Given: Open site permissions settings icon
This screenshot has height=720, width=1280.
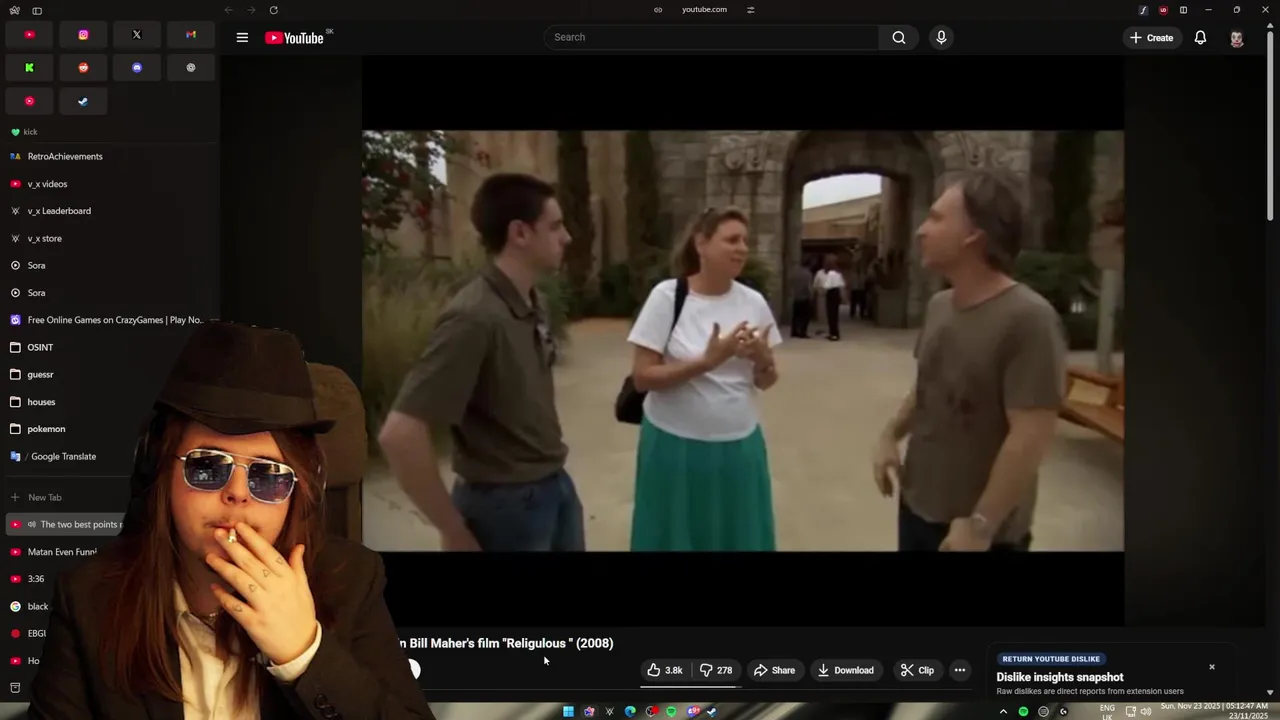Looking at the screenshot, I should point(751,10).
